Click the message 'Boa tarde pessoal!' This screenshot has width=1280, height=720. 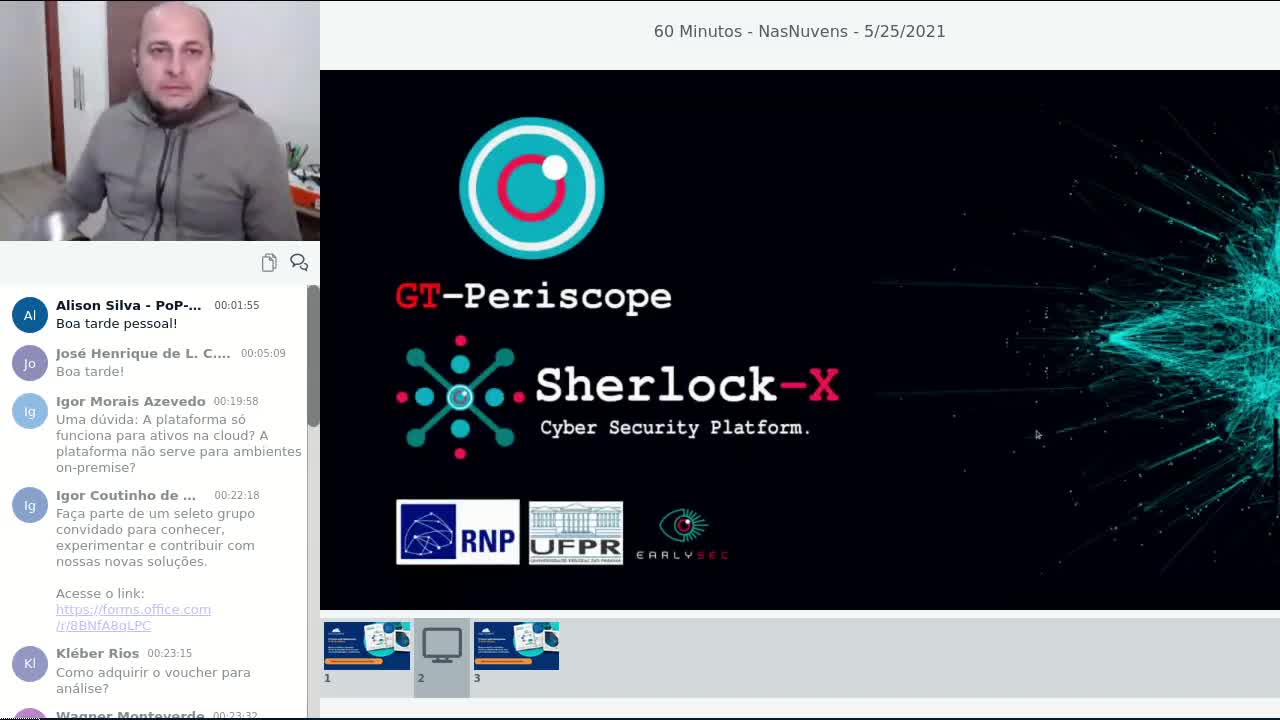tap(116, 323)
